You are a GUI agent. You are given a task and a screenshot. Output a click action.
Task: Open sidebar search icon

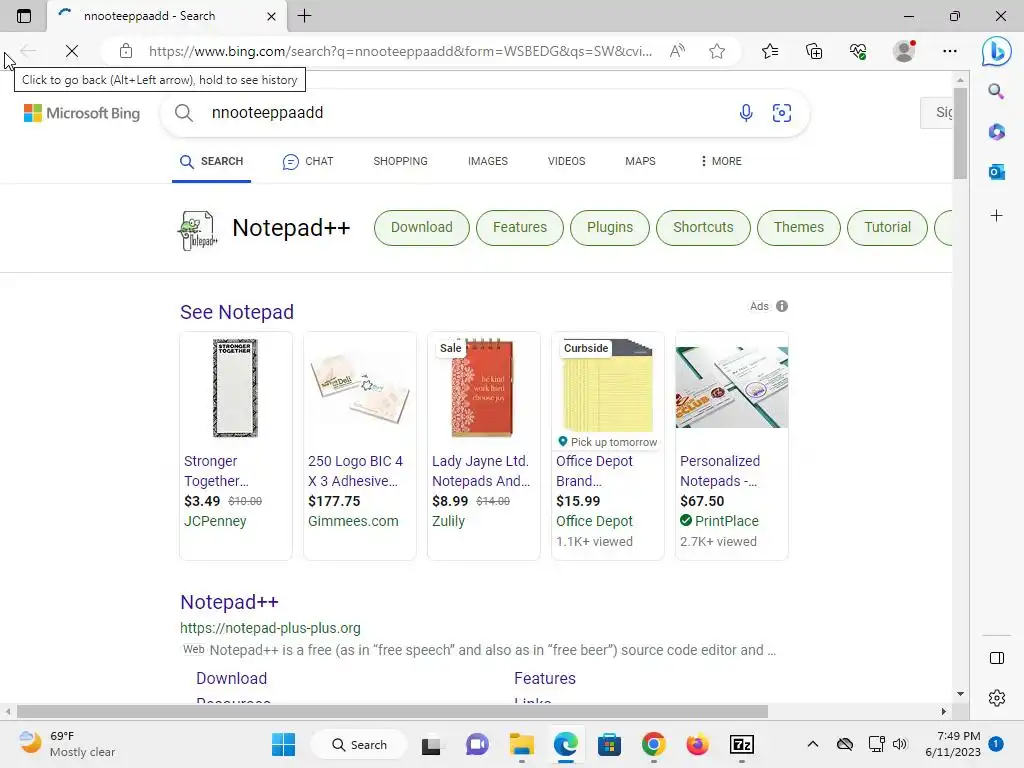(x=996, y=91)
